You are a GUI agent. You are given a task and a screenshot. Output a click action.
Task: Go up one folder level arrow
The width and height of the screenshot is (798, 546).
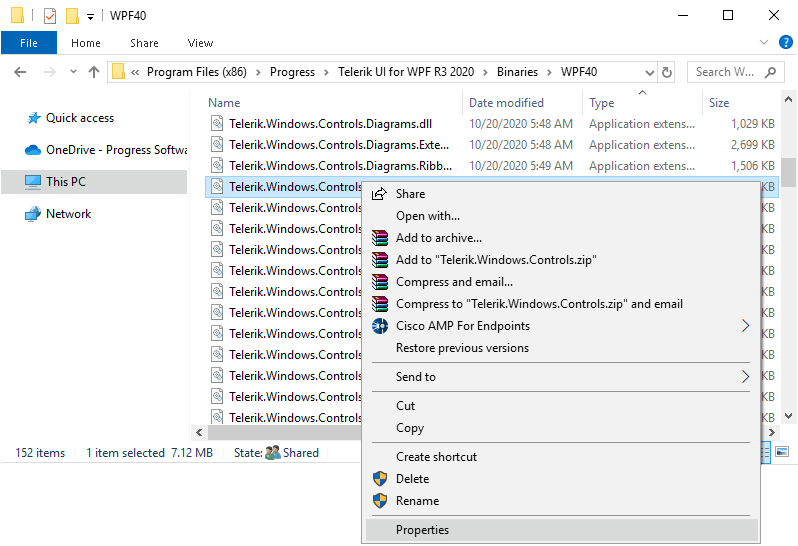[94, 72]
